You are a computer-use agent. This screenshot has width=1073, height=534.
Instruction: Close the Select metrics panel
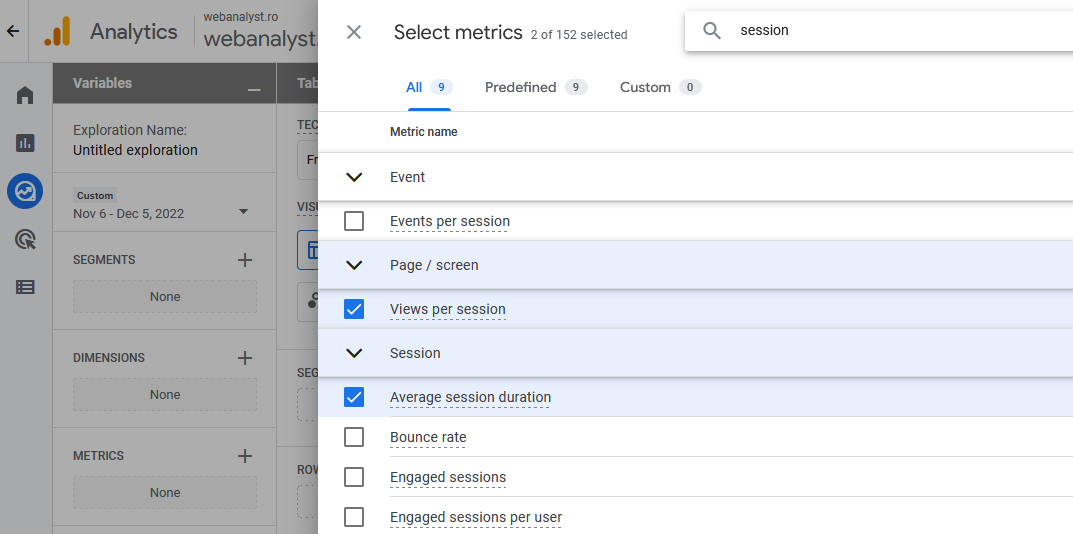click(x=354, y=31)
